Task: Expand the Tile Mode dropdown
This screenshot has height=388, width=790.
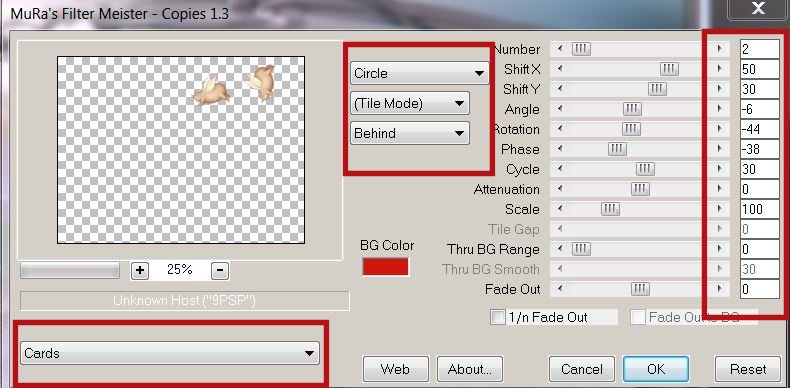Action: (x=410, y=103)
